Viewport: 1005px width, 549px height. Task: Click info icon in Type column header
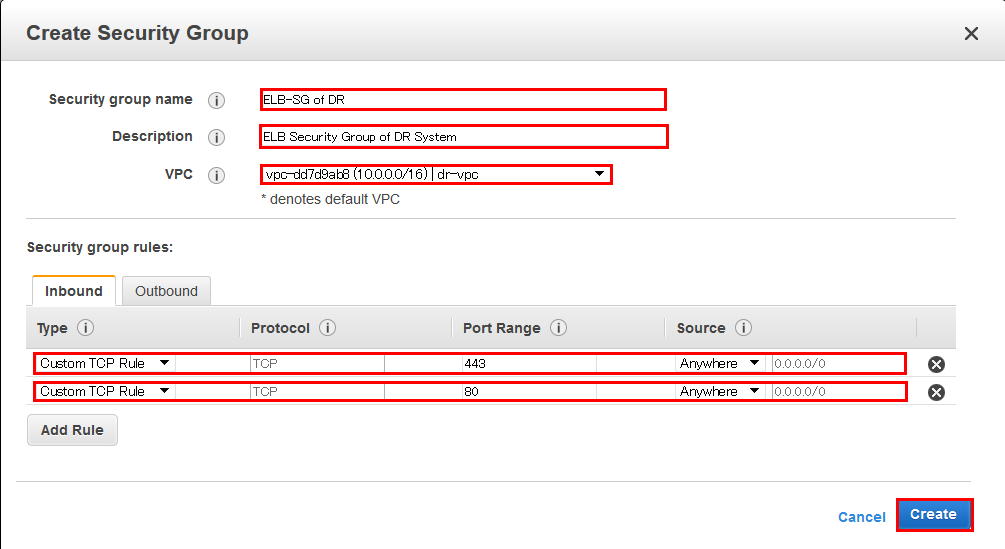(x=85, y=328)
